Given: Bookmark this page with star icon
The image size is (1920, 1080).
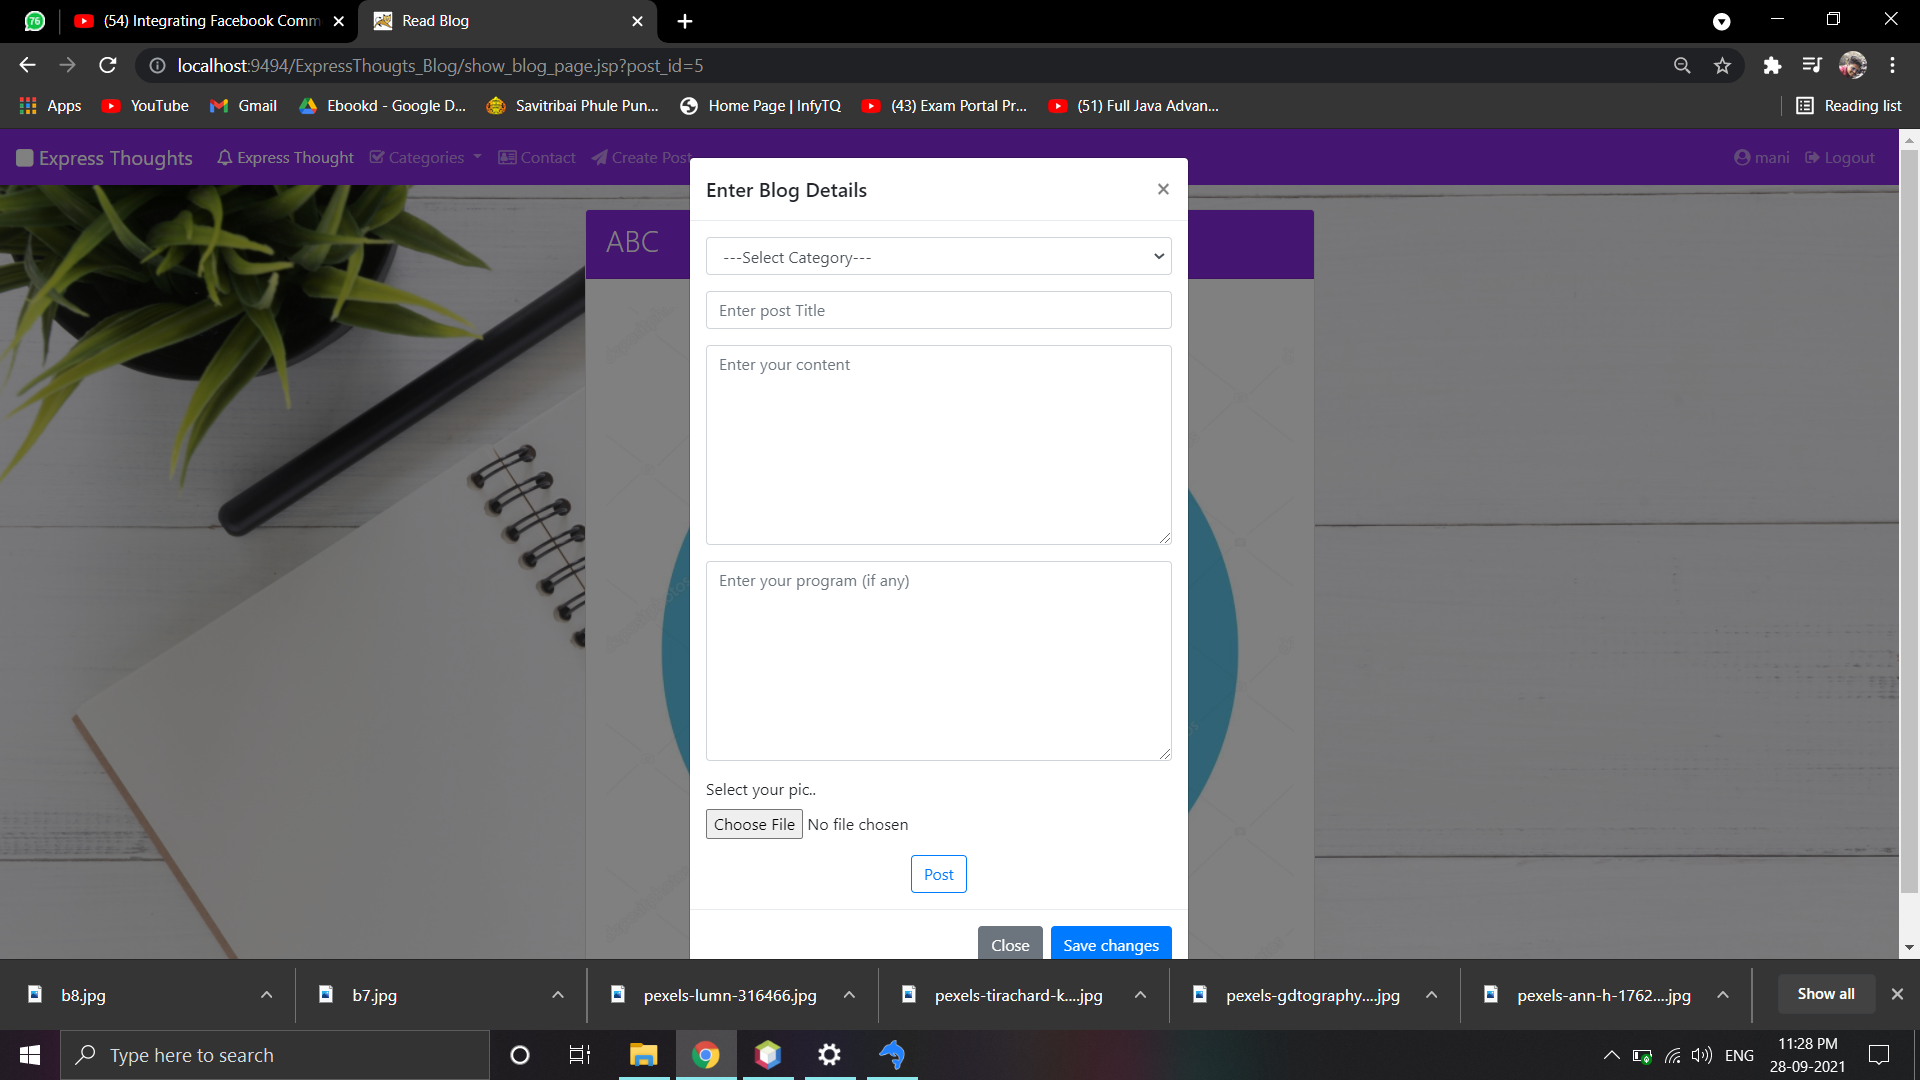Looking at the screenshot, I should pos(1722,66).
